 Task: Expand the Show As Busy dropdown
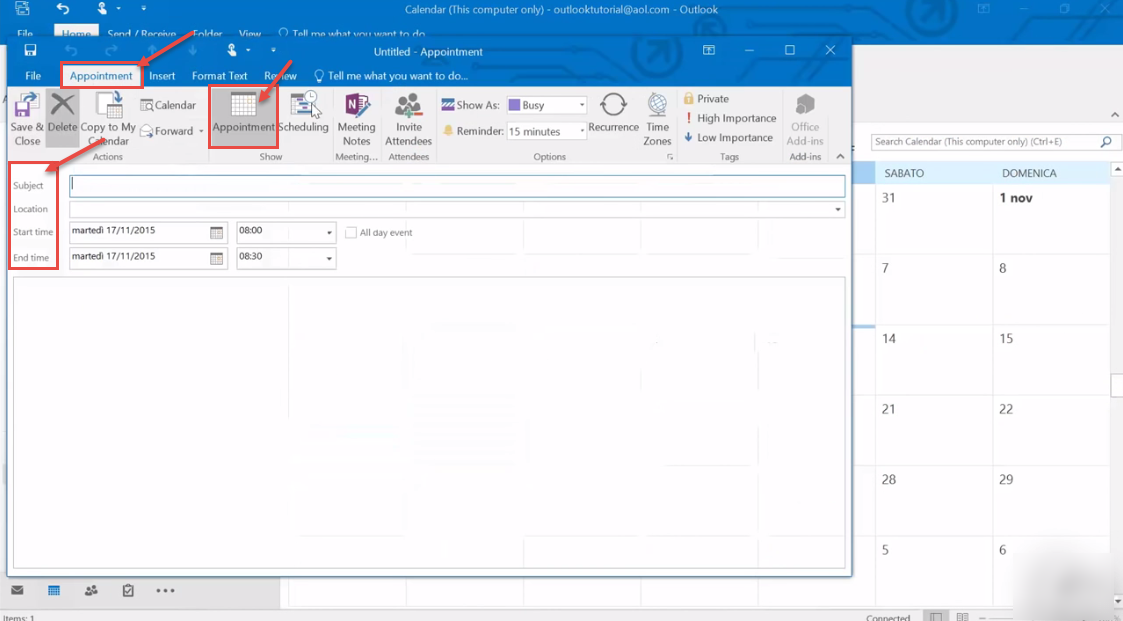pyautogui.click(x=581, y=105)
